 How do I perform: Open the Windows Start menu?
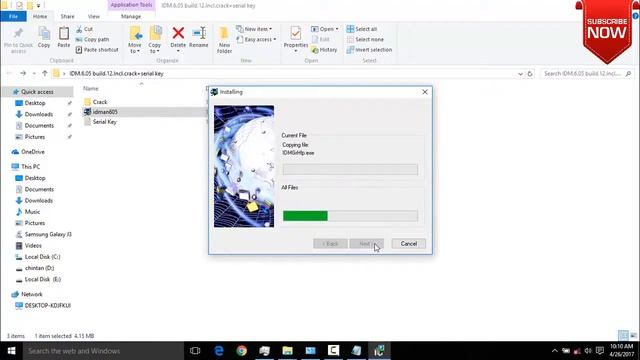(11, 351)
